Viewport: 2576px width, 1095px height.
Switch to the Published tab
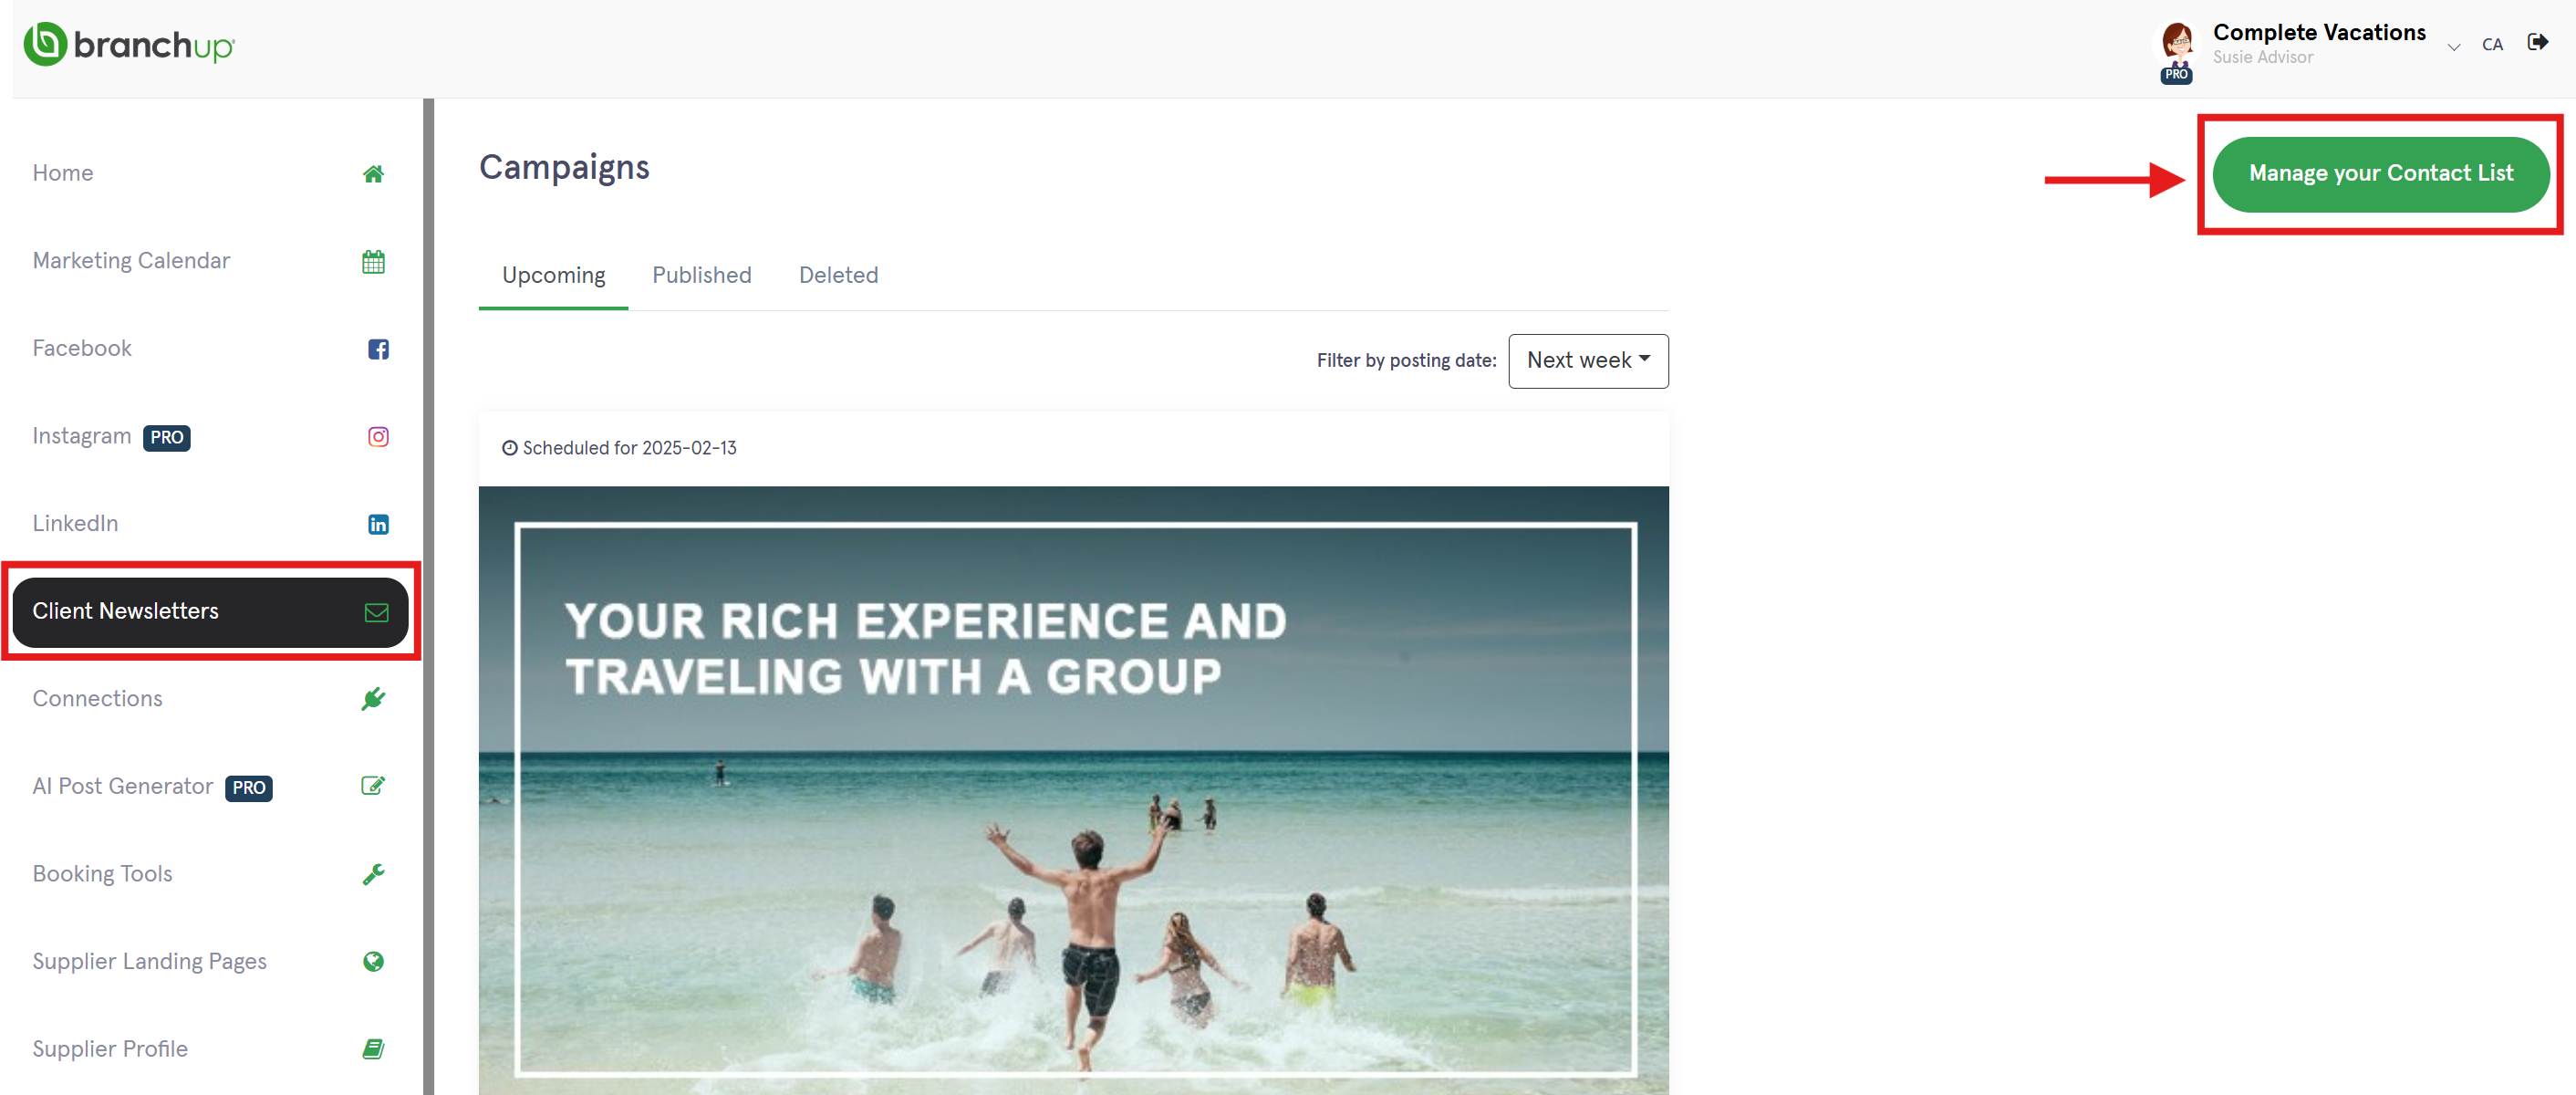click(701, 275)
